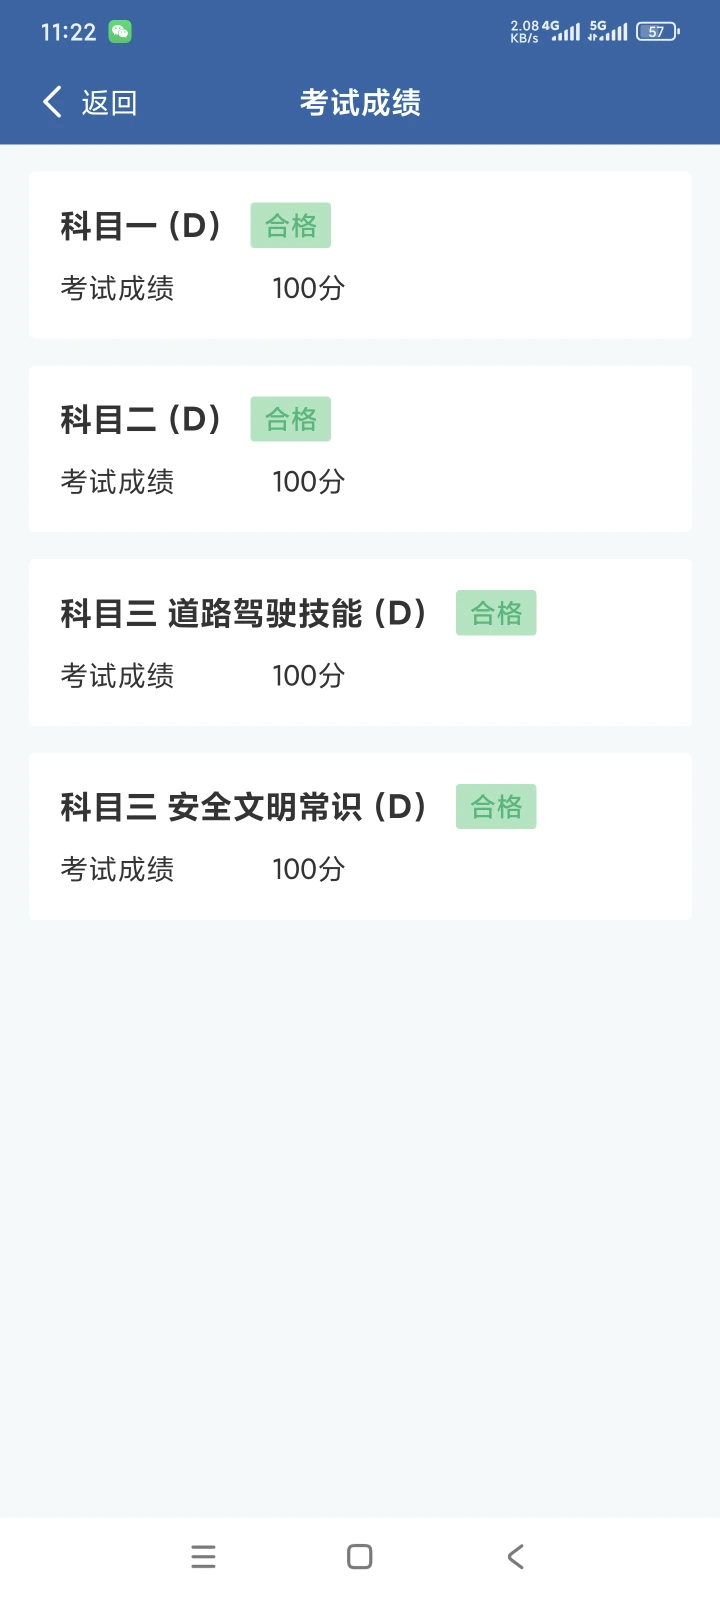
Task: Tap the 100分 score under 科目二
Action: 308,482
